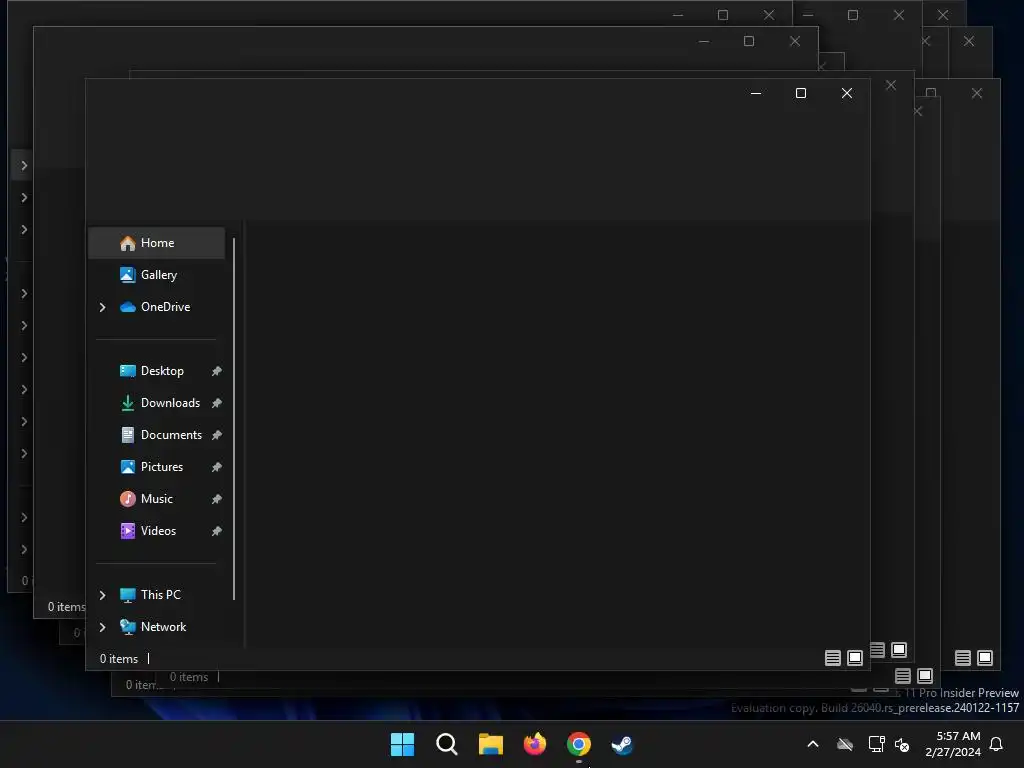Viewport: 1024px width, 768px height.
Task: Click the OneDrive tray icon
Action: pos(845,744)
